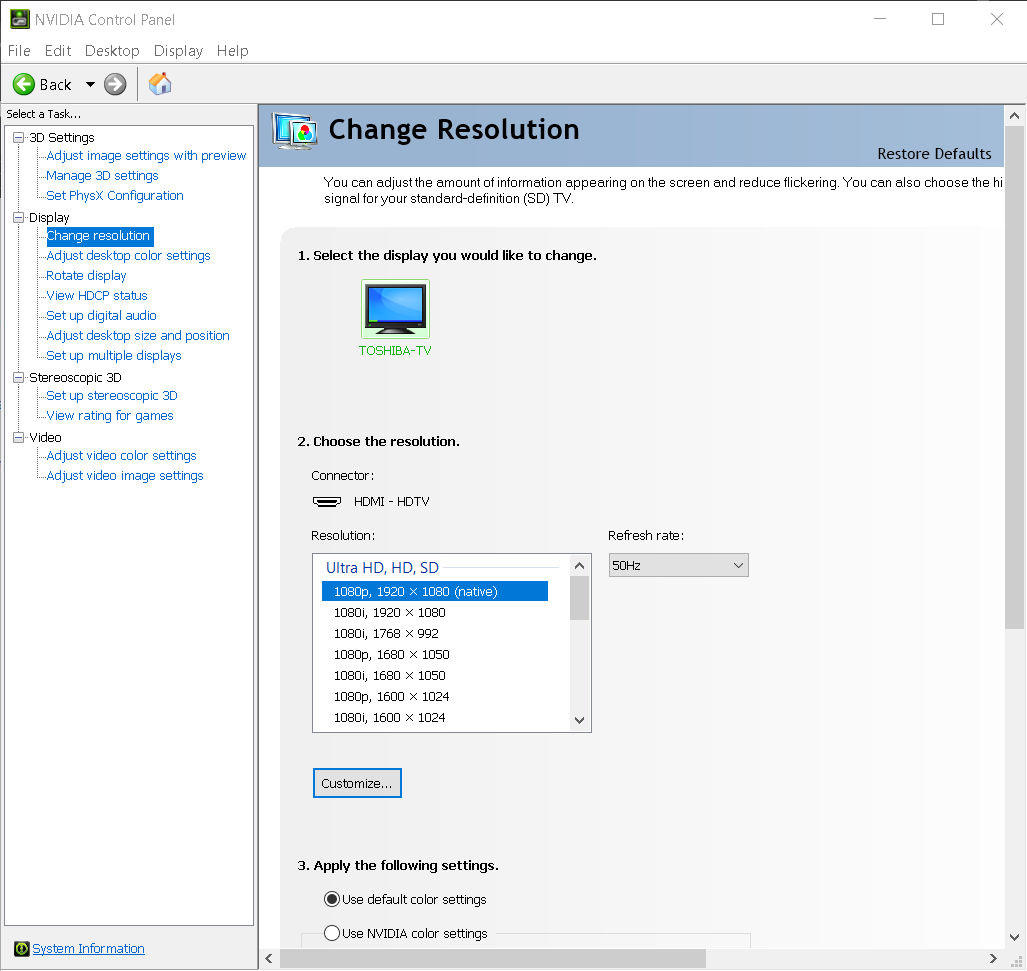Click the System Information gear icon
1027x971 pixels.
pyautogui.click(x=23, y=948)
